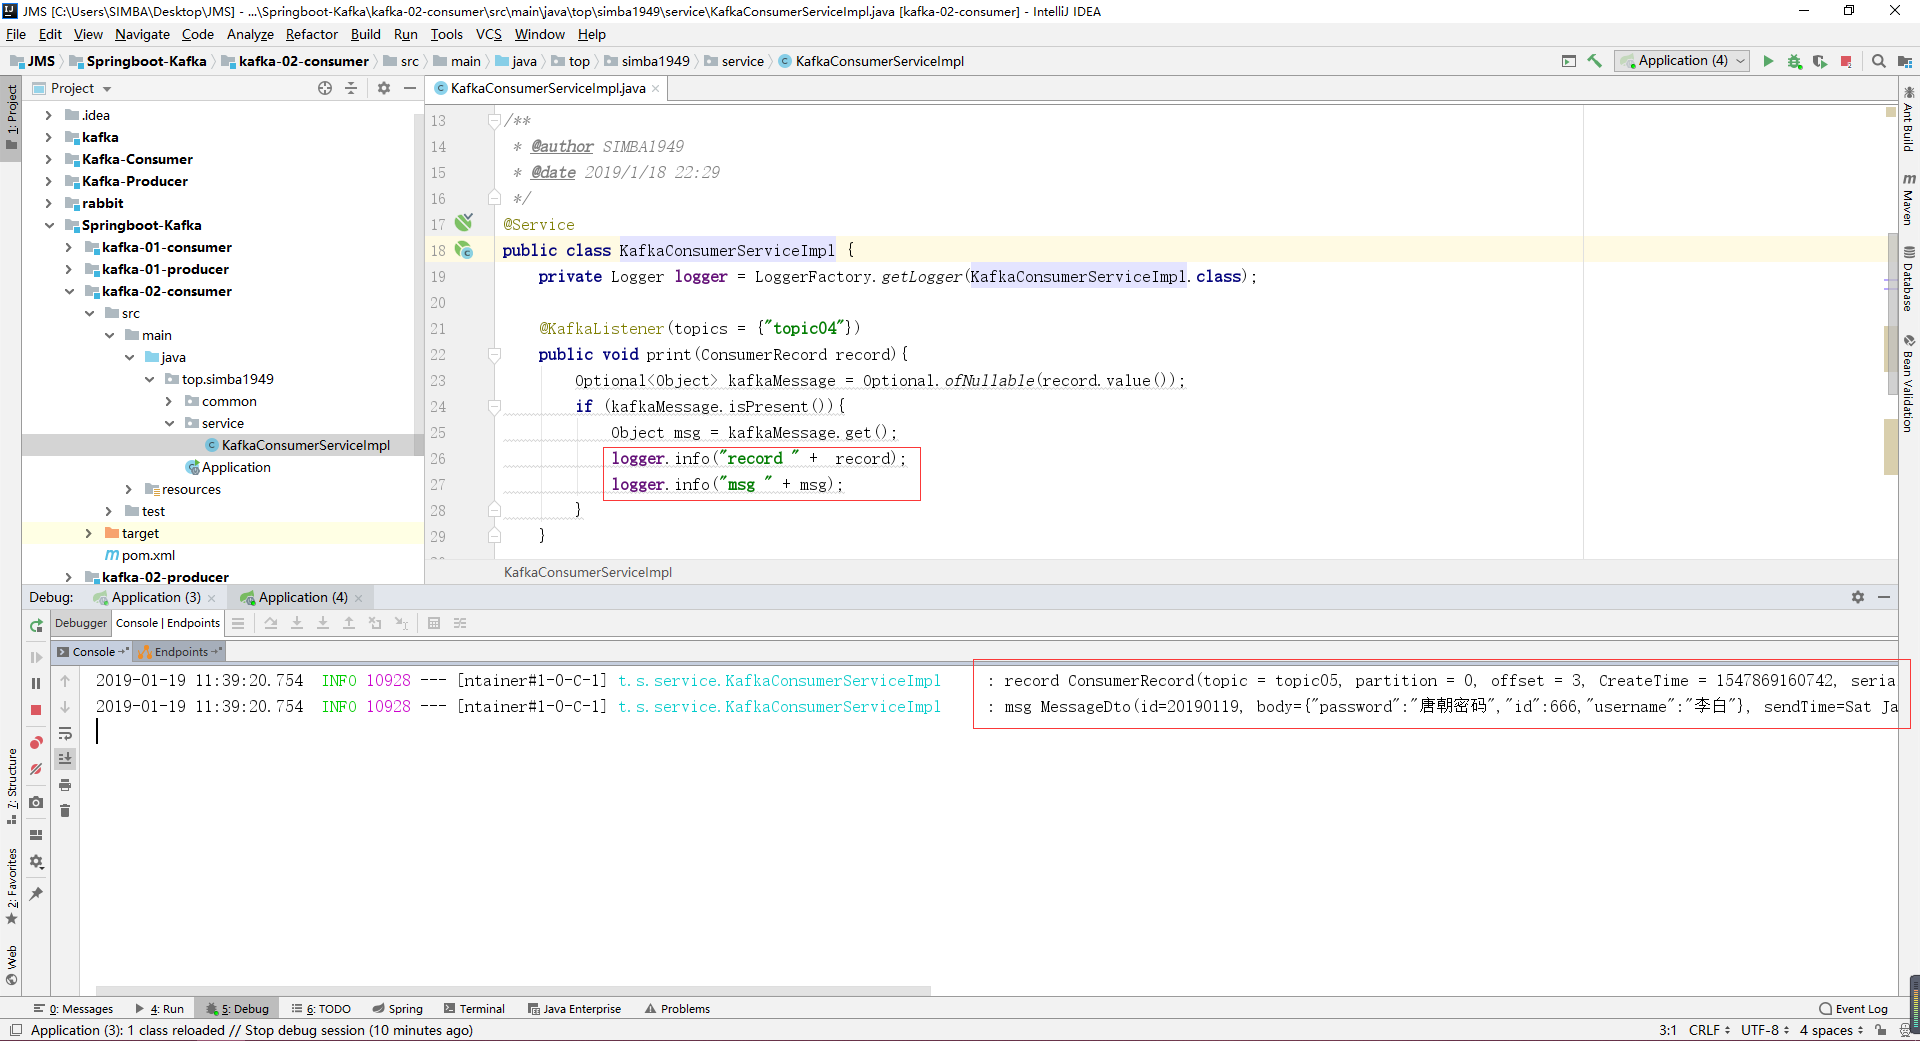Build the project with the hammer icon
The image size is (1920, 1041).
[1595, 61]
